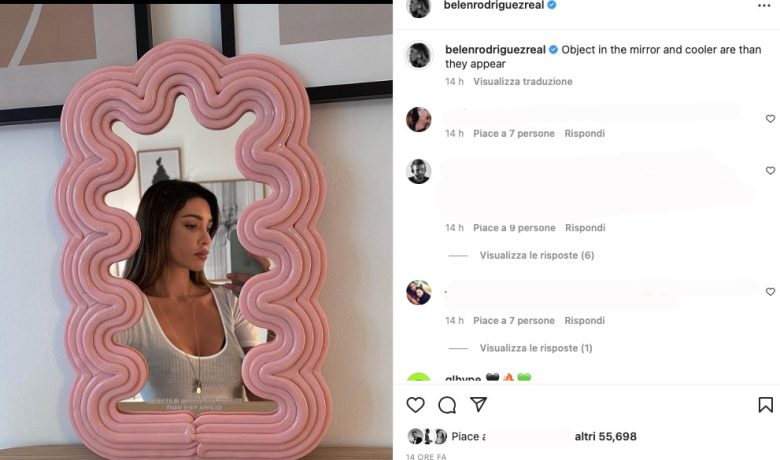Viewport: 780px width, 460px height.
Task: Expand Visualizza le risposte (1)
Action: coord(536,348)
